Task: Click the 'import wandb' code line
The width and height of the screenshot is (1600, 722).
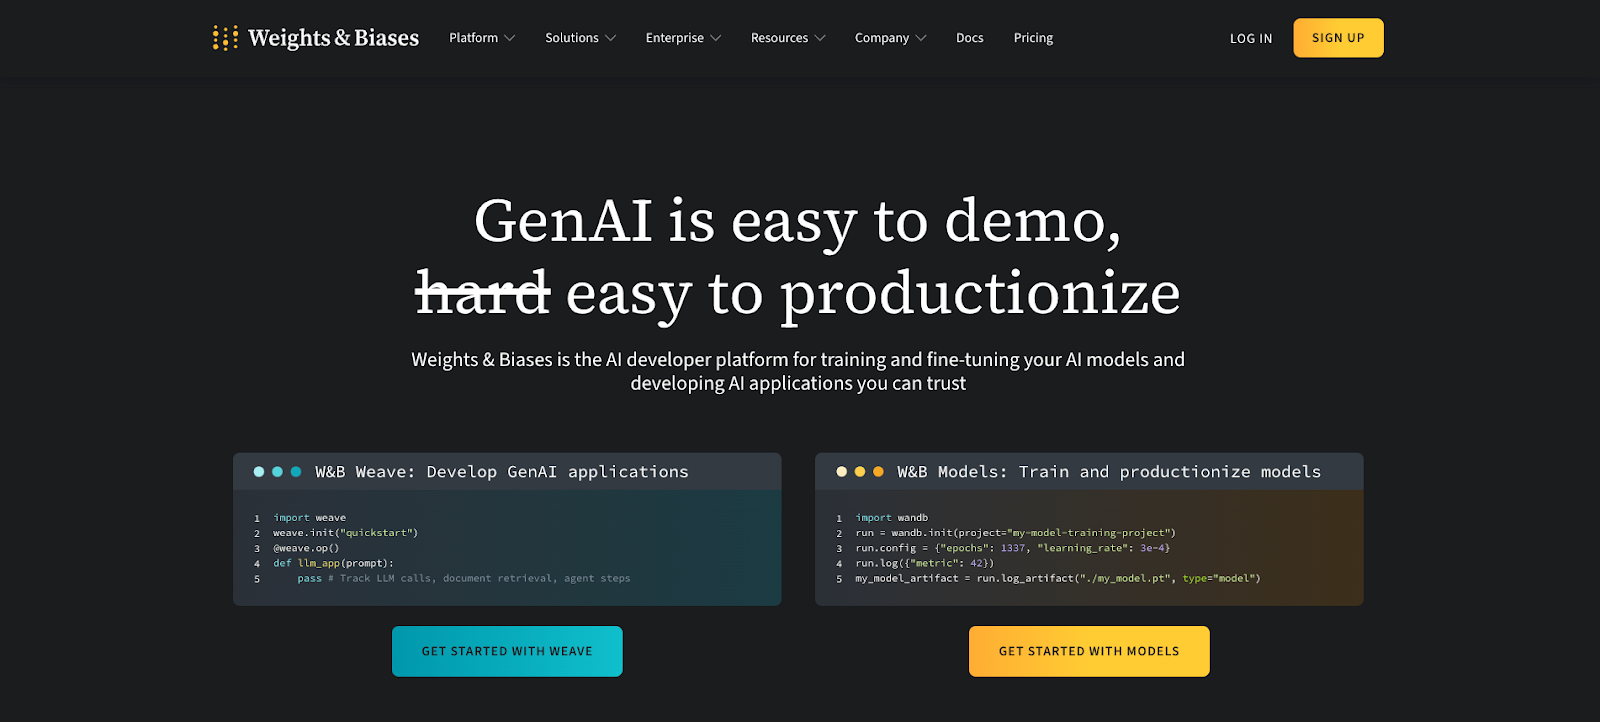Action: 892,518
